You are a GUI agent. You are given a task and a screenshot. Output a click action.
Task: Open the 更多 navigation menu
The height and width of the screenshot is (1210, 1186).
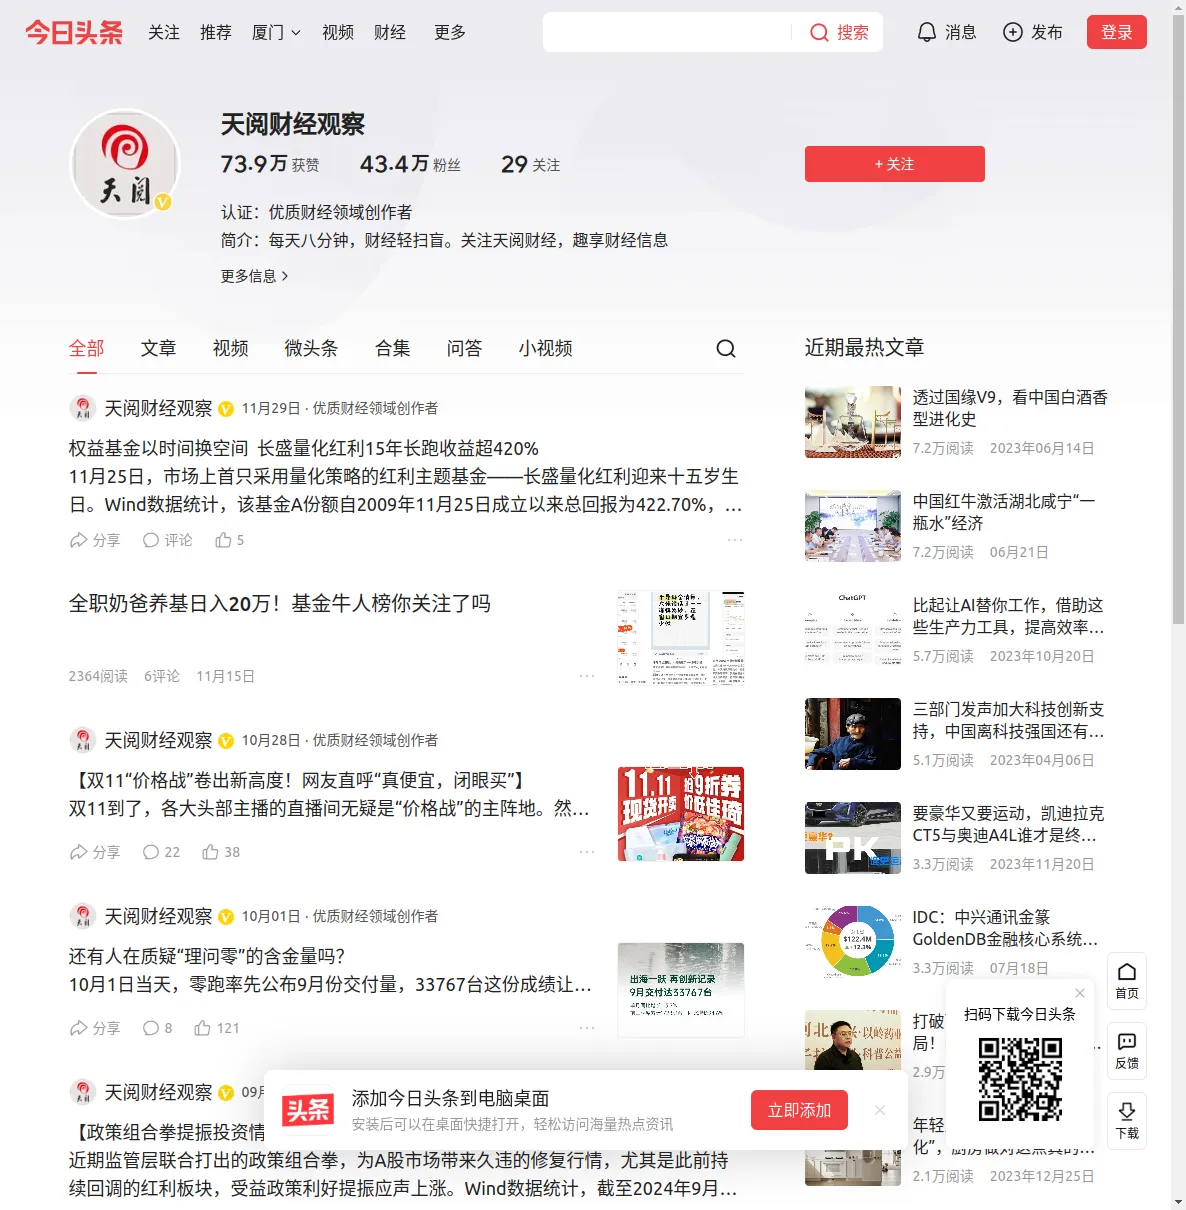tap(450, 32)
